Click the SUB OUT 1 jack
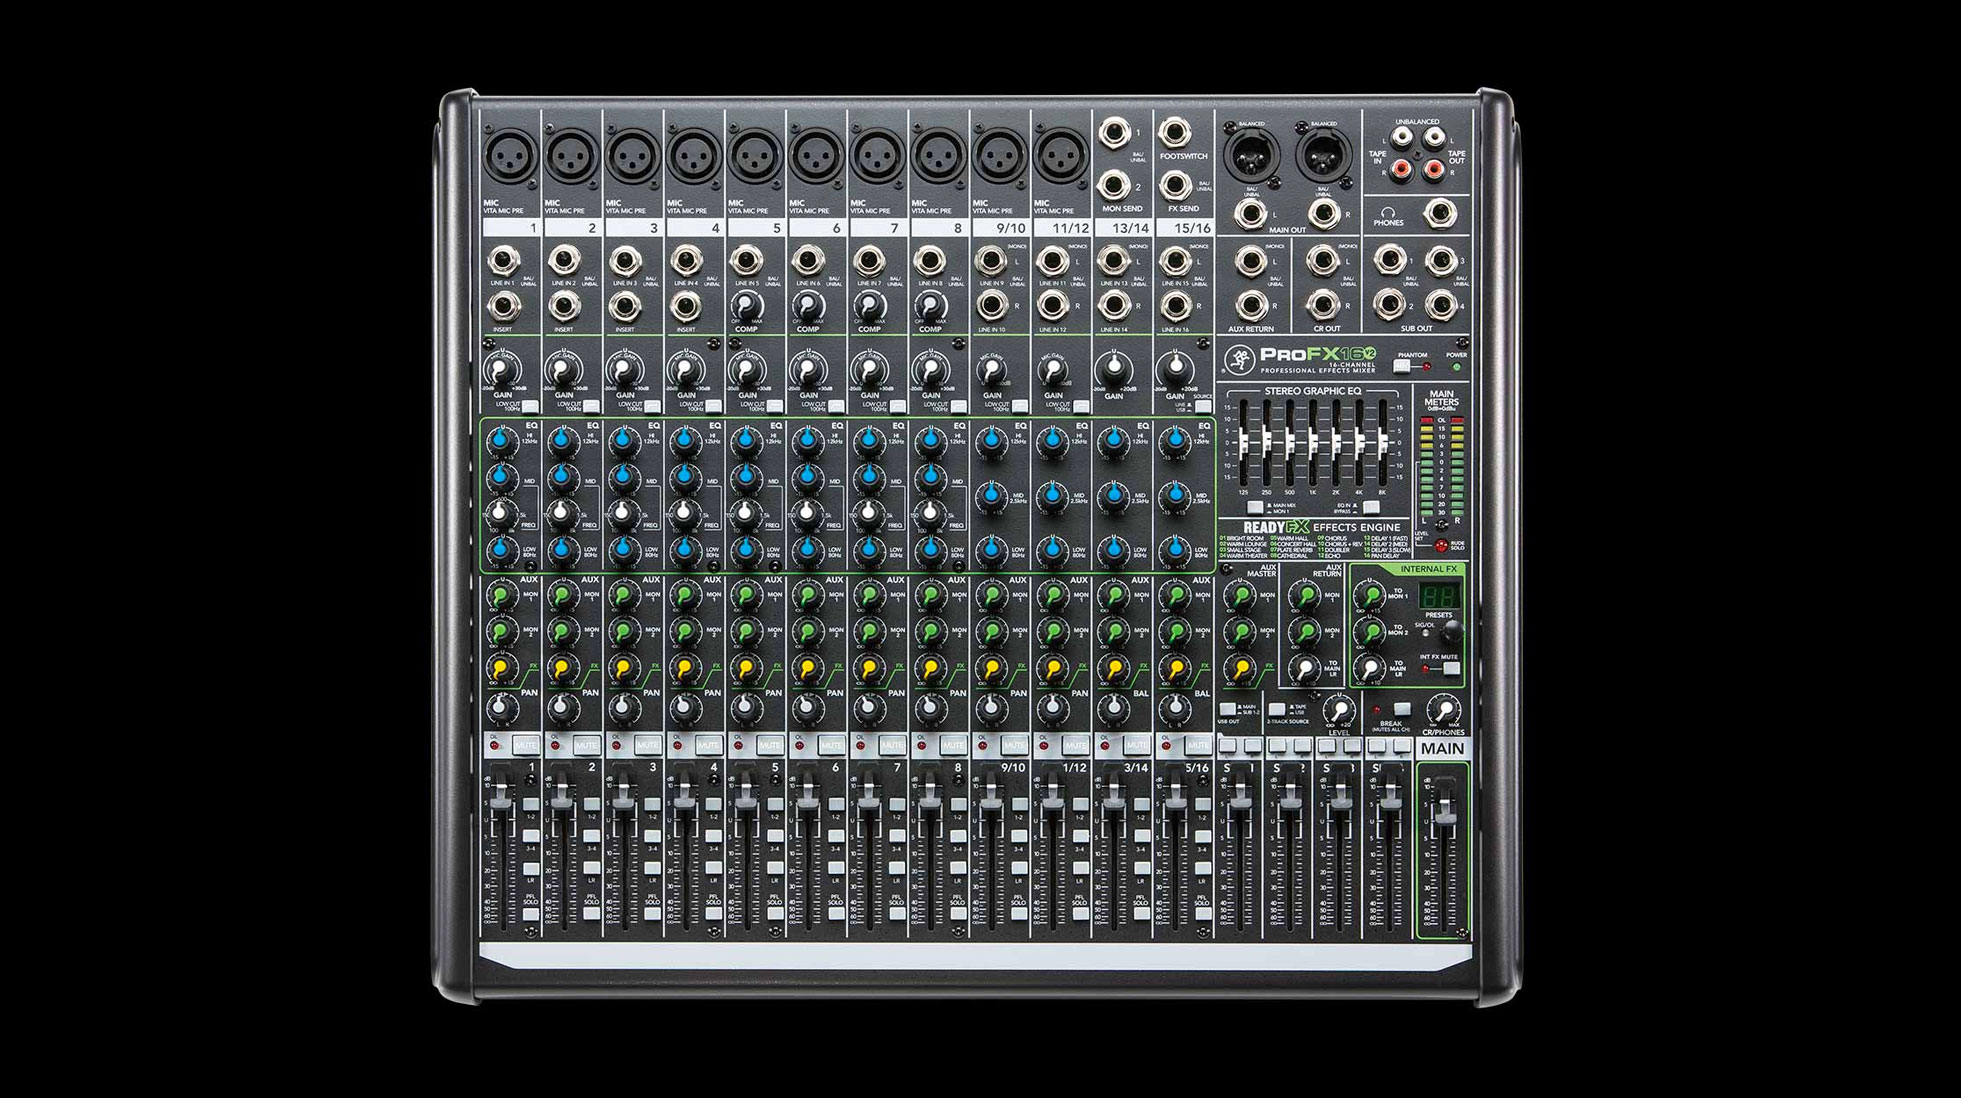The image size is (1961, 1098). tap(1389, 261)
